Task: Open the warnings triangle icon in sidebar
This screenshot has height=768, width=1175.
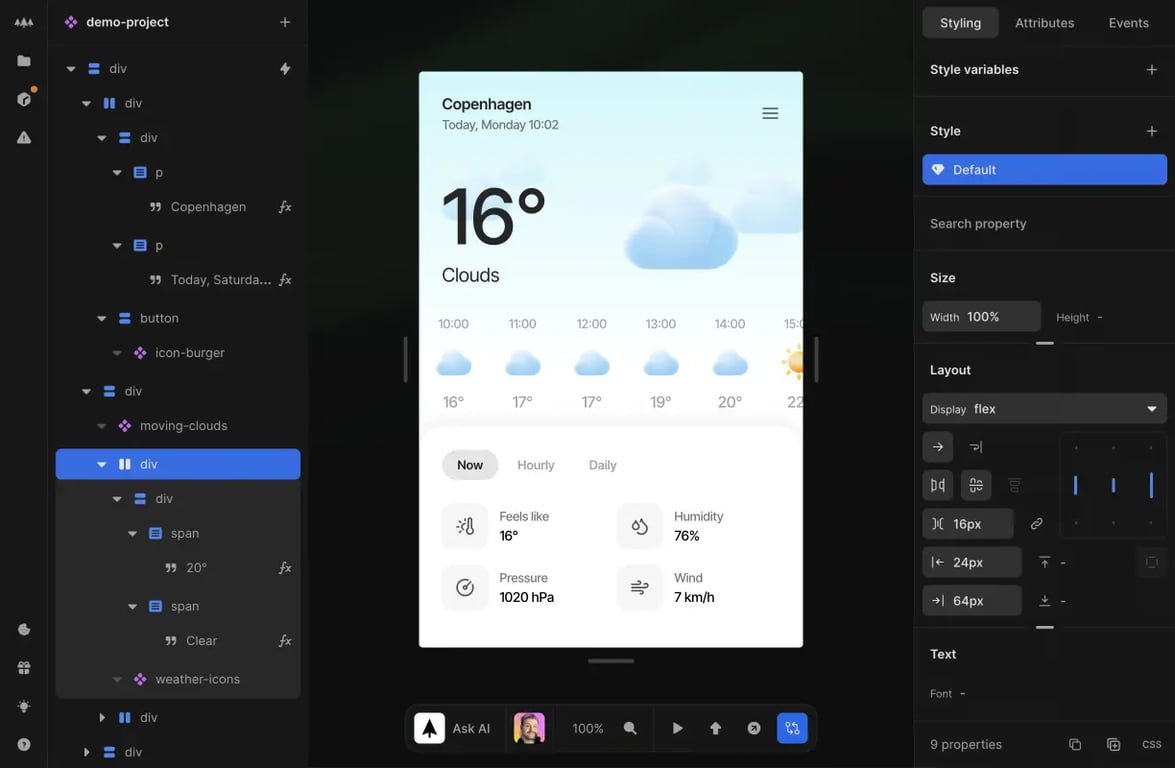Action: [x=24, y=137]
